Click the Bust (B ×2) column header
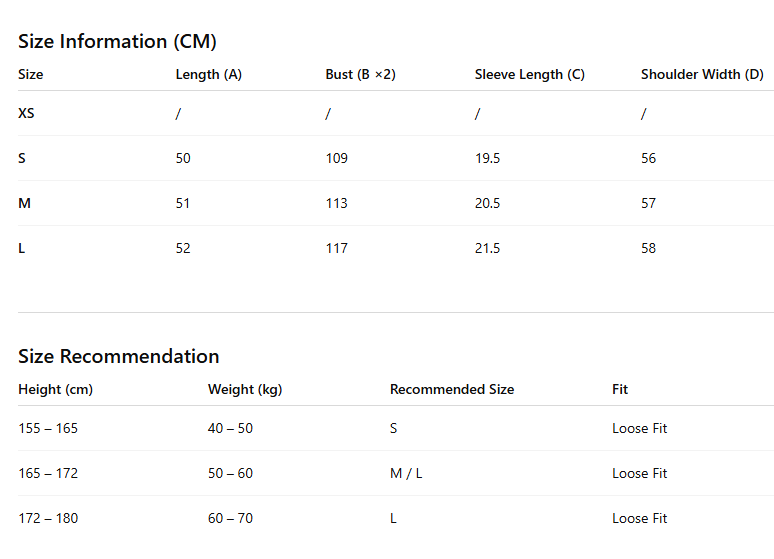This screenshot has width=774, height=559. click(x=360, y=75)
